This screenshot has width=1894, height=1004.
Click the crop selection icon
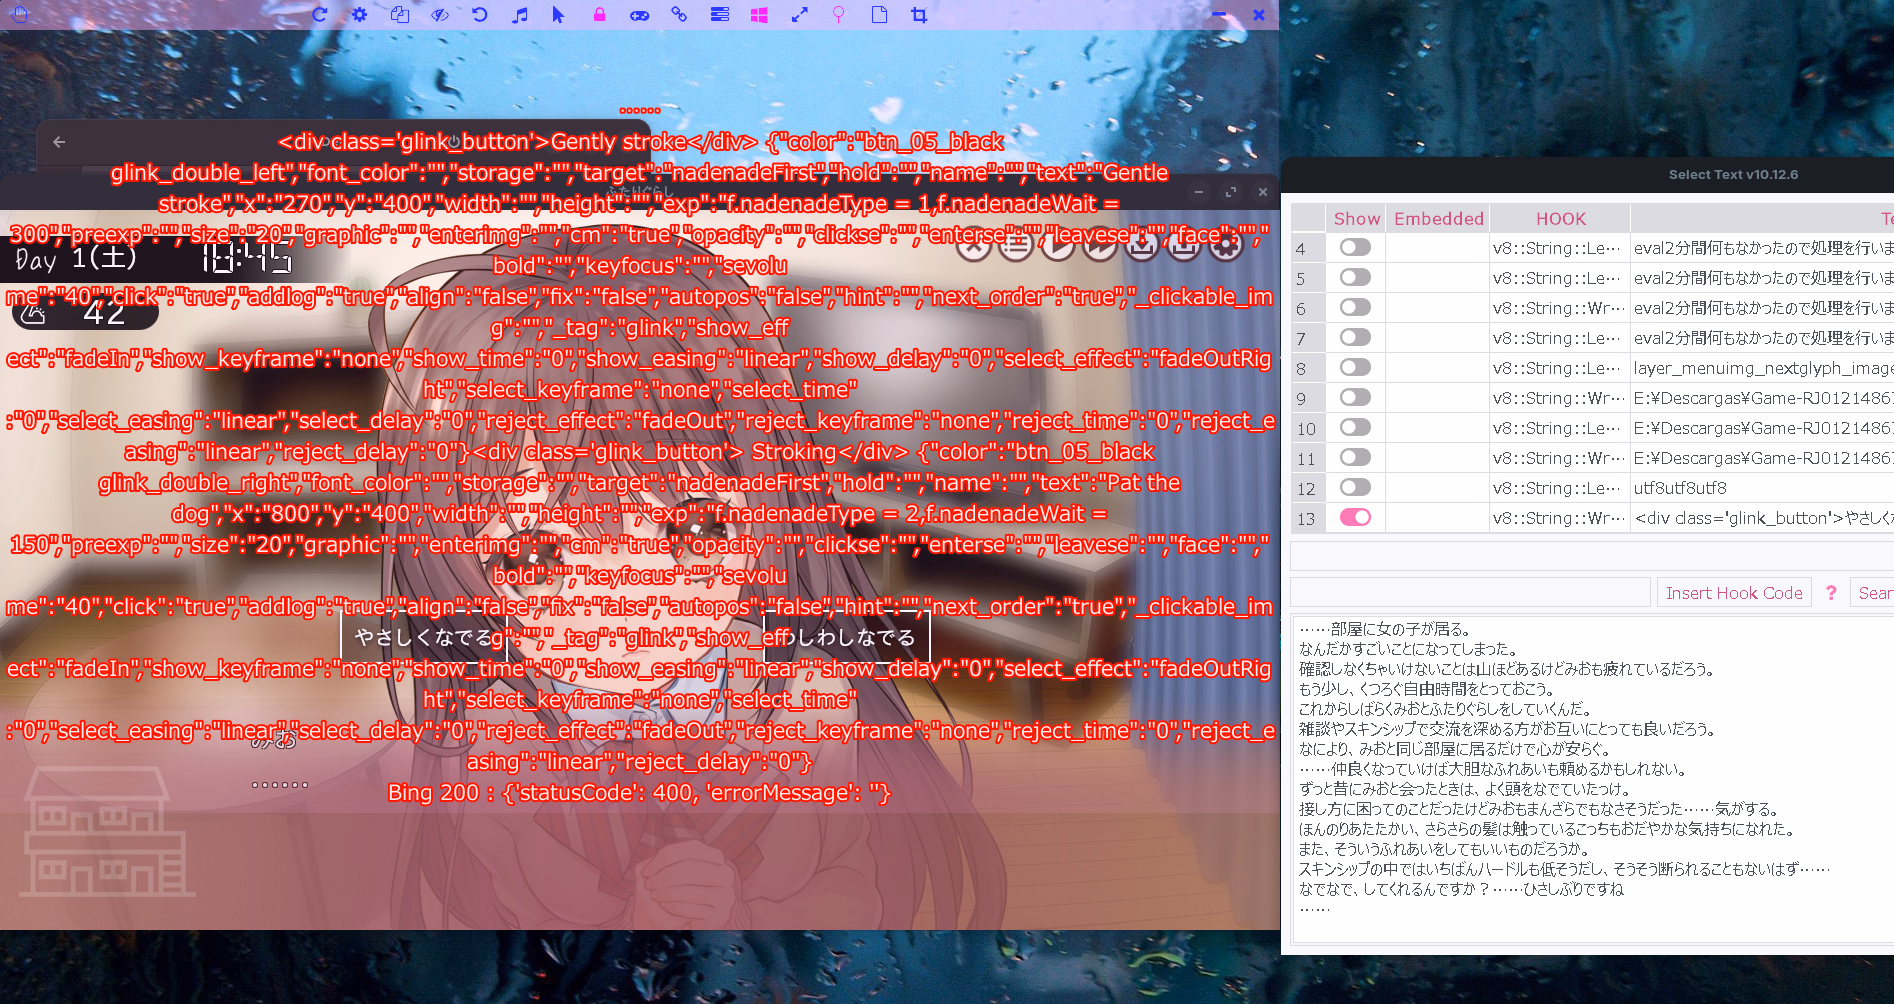[x=919, y=14]
